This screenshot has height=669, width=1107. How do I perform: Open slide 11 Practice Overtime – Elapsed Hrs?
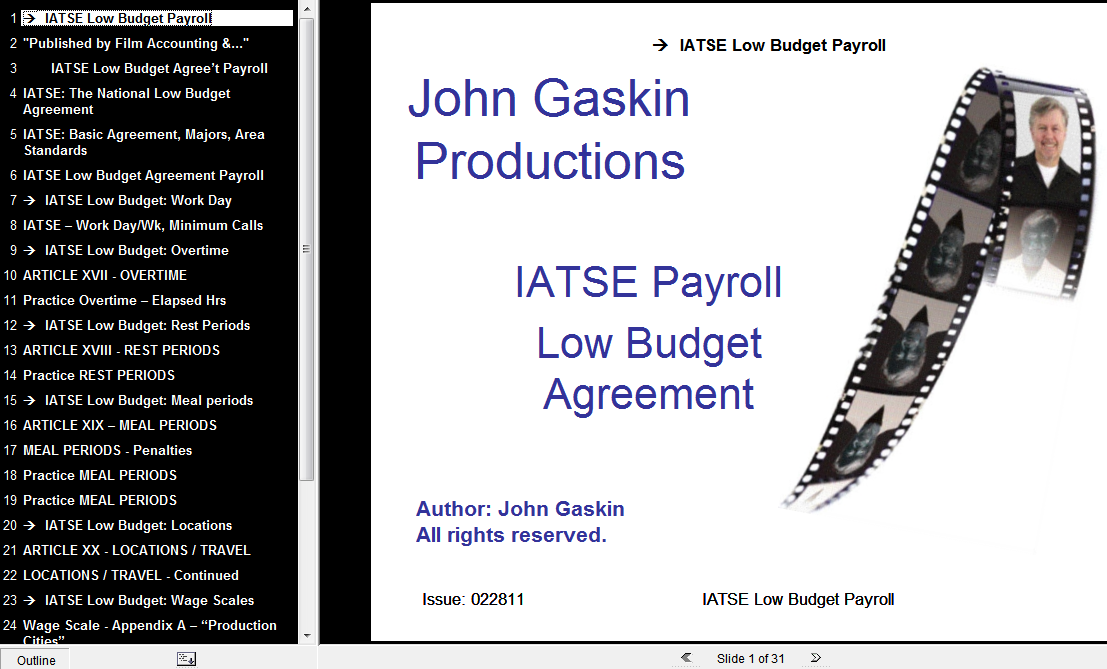[124, 301]
